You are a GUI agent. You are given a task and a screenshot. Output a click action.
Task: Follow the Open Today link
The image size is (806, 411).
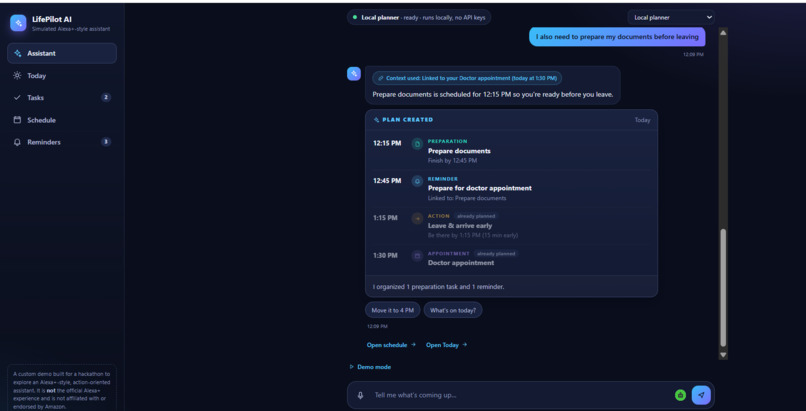pyautogui.click(x=446, y=345)
